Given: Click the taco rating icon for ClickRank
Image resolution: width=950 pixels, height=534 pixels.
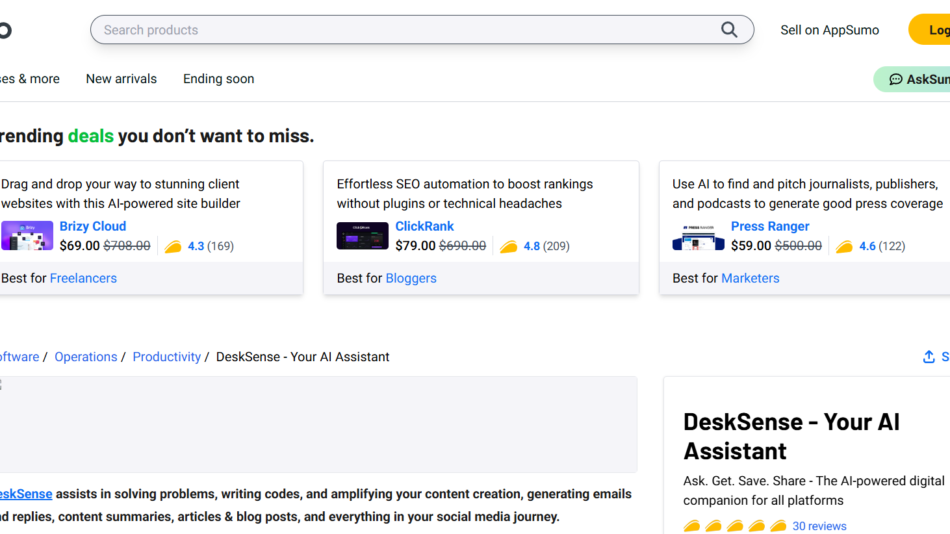Looking at the screenshot, I should click(509, 246).
